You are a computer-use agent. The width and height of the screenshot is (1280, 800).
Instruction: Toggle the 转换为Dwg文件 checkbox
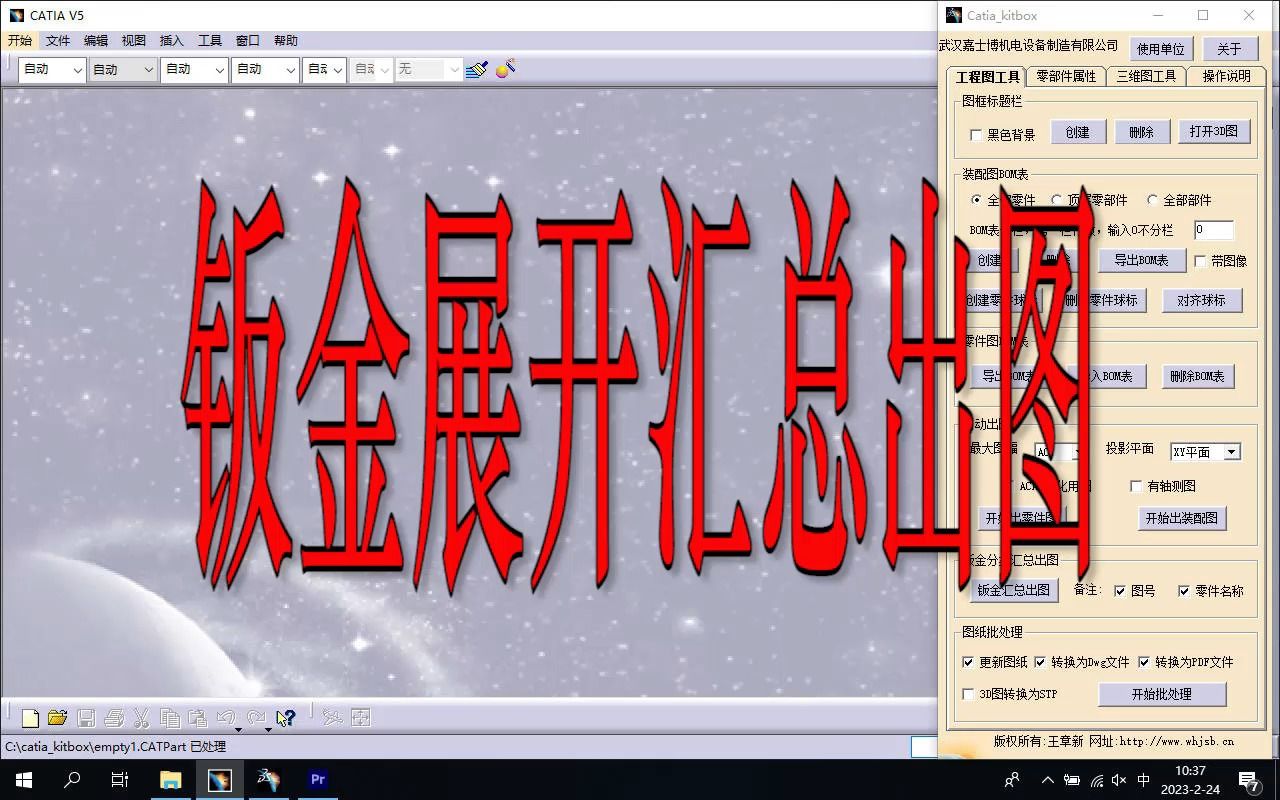pos(1040,662)
